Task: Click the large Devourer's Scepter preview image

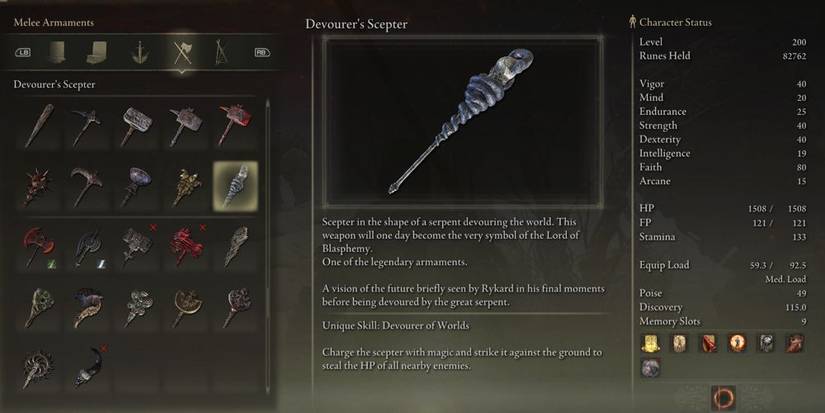Action: (463, 122)
